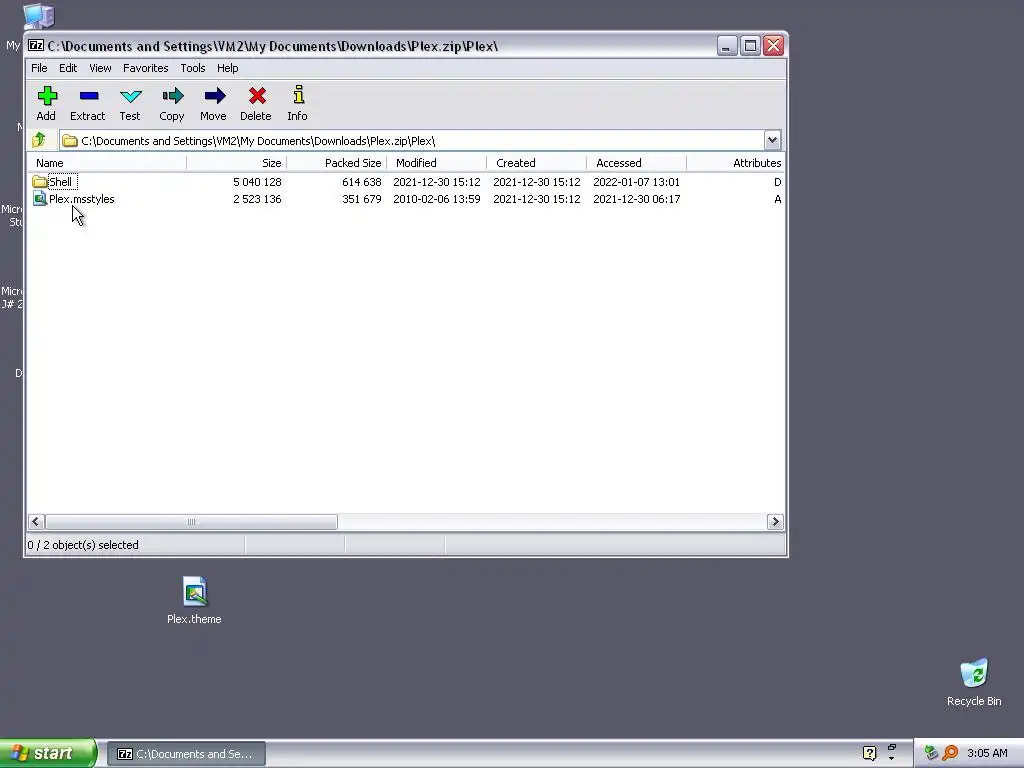Open the Info tool
Screen dimensions: 1024x768
pyautogui.click(x=298, y=95)
